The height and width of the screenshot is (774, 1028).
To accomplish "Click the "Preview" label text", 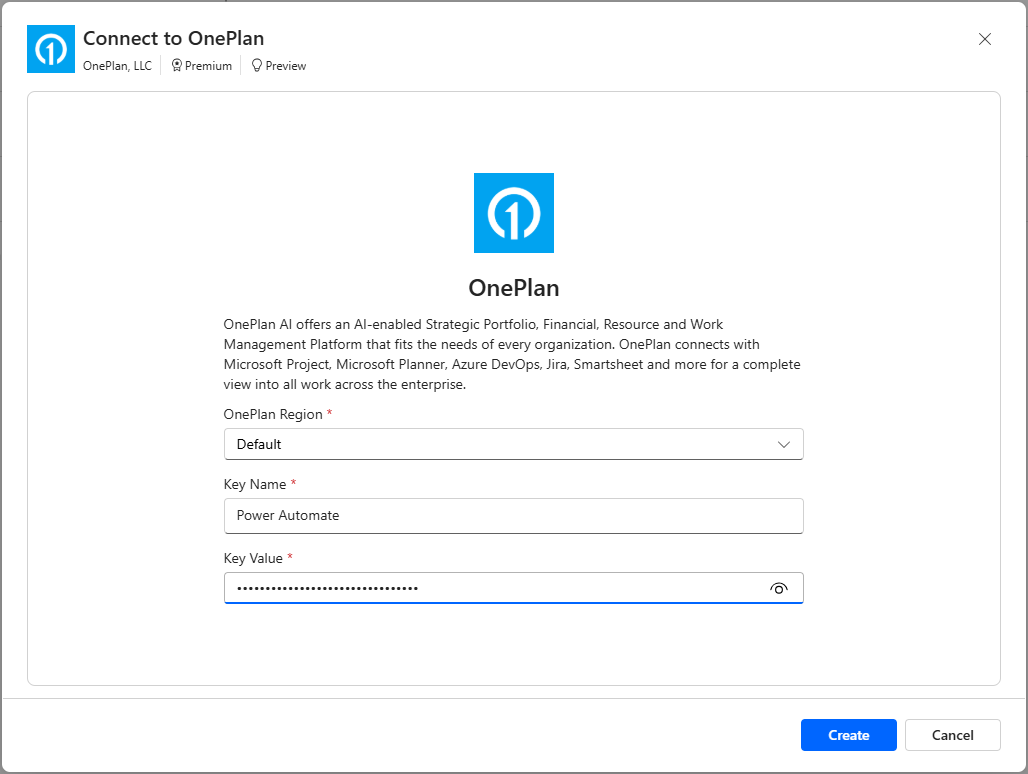I will coord(286,66).
